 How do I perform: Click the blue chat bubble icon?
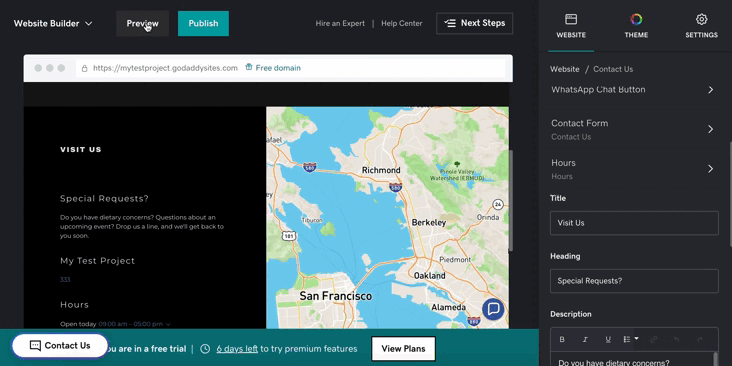click(x=493, y=309)
